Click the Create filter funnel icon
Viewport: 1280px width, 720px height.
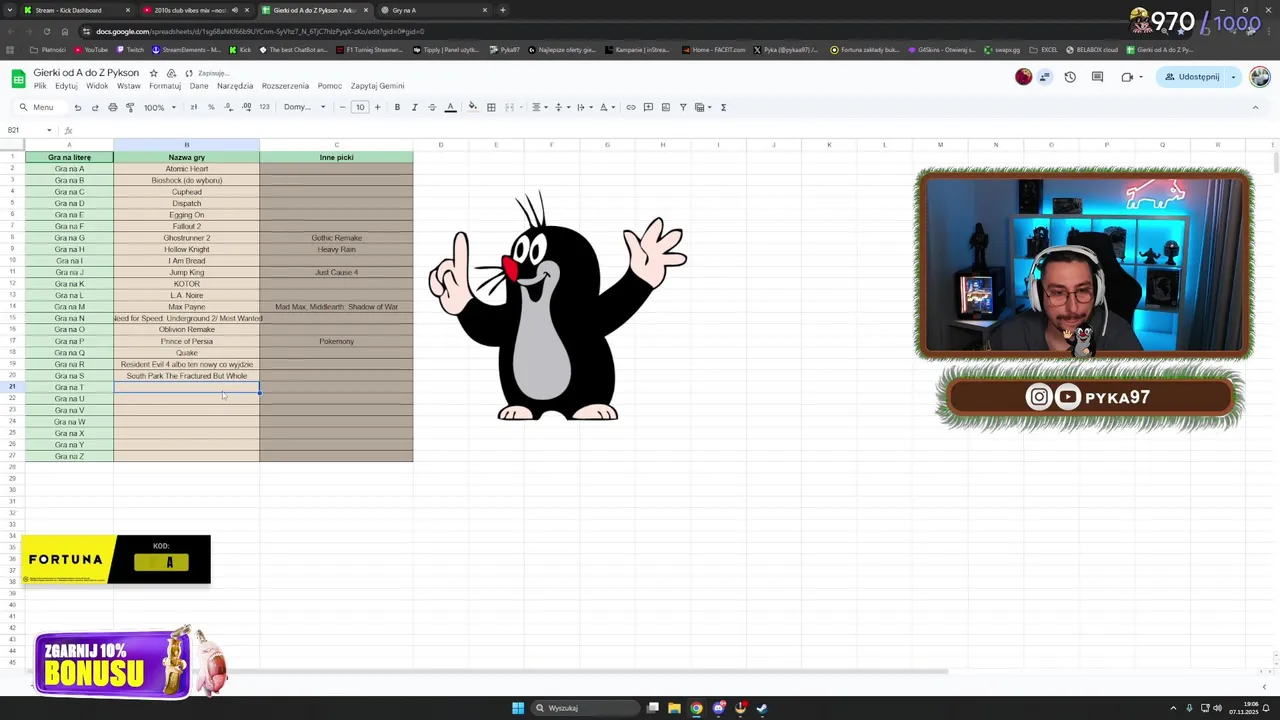(683, 107)
